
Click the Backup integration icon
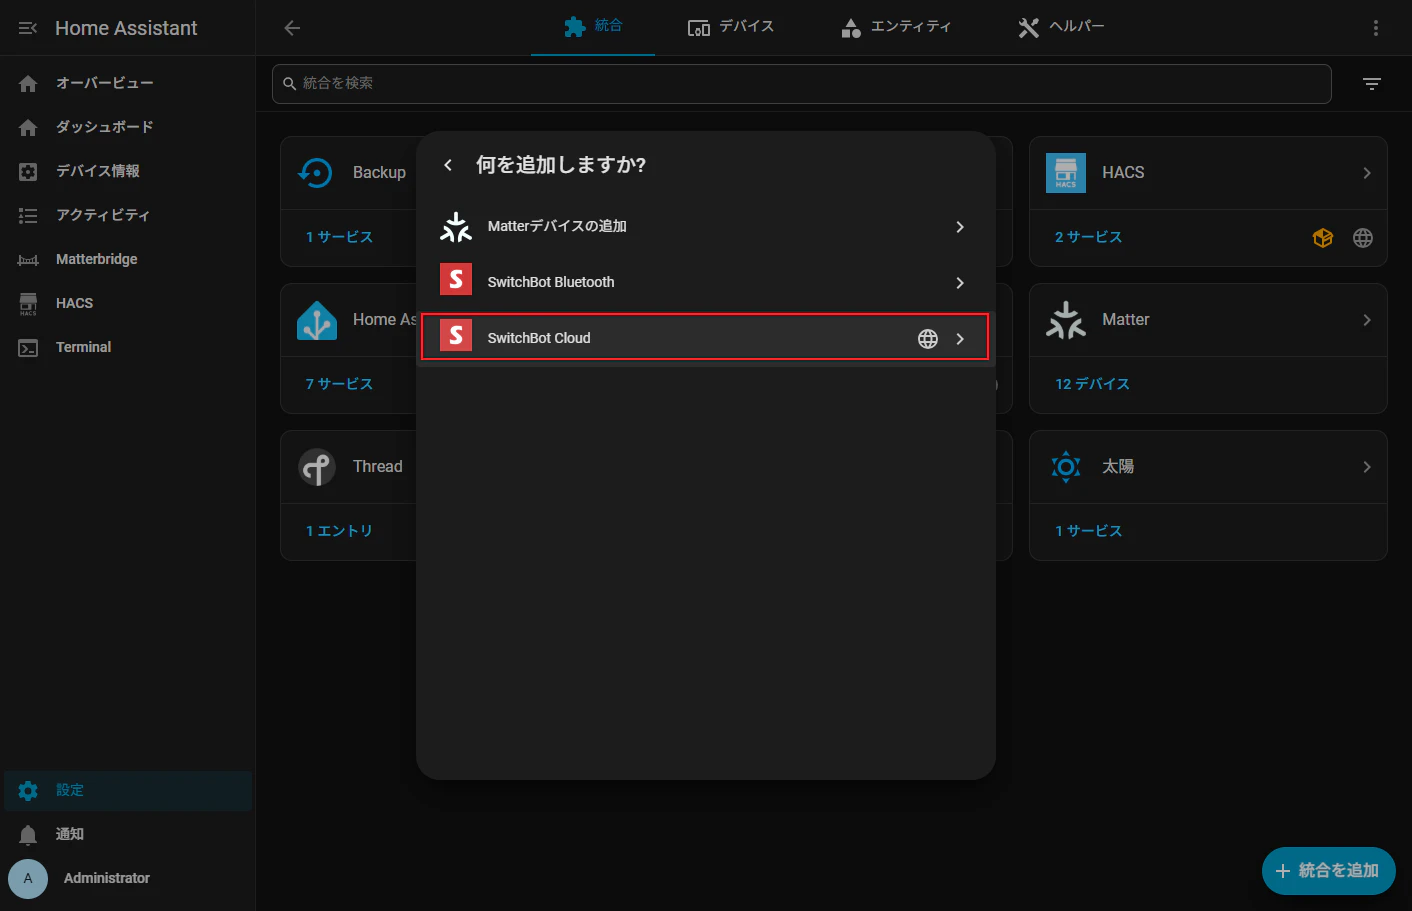(316, 173)
